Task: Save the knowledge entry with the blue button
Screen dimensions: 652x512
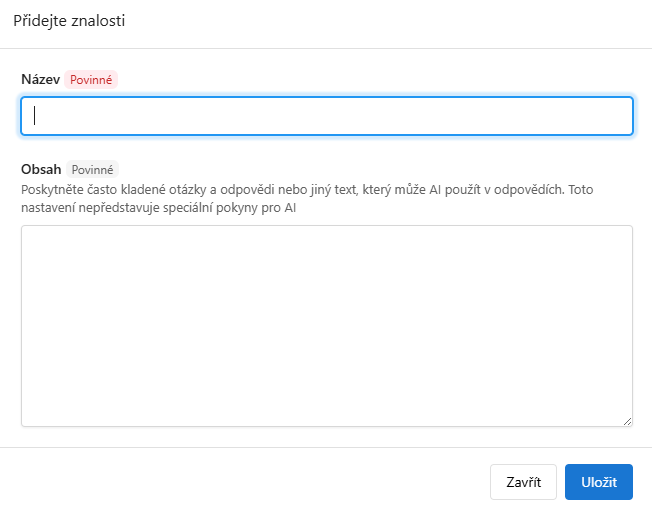Action: click(x=599, y=482)
